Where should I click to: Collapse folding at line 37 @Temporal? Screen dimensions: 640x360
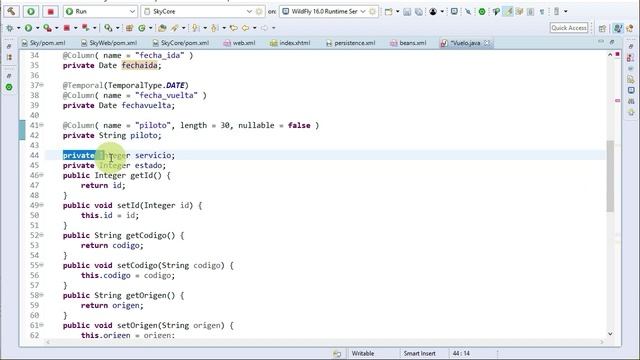(42, 85)
